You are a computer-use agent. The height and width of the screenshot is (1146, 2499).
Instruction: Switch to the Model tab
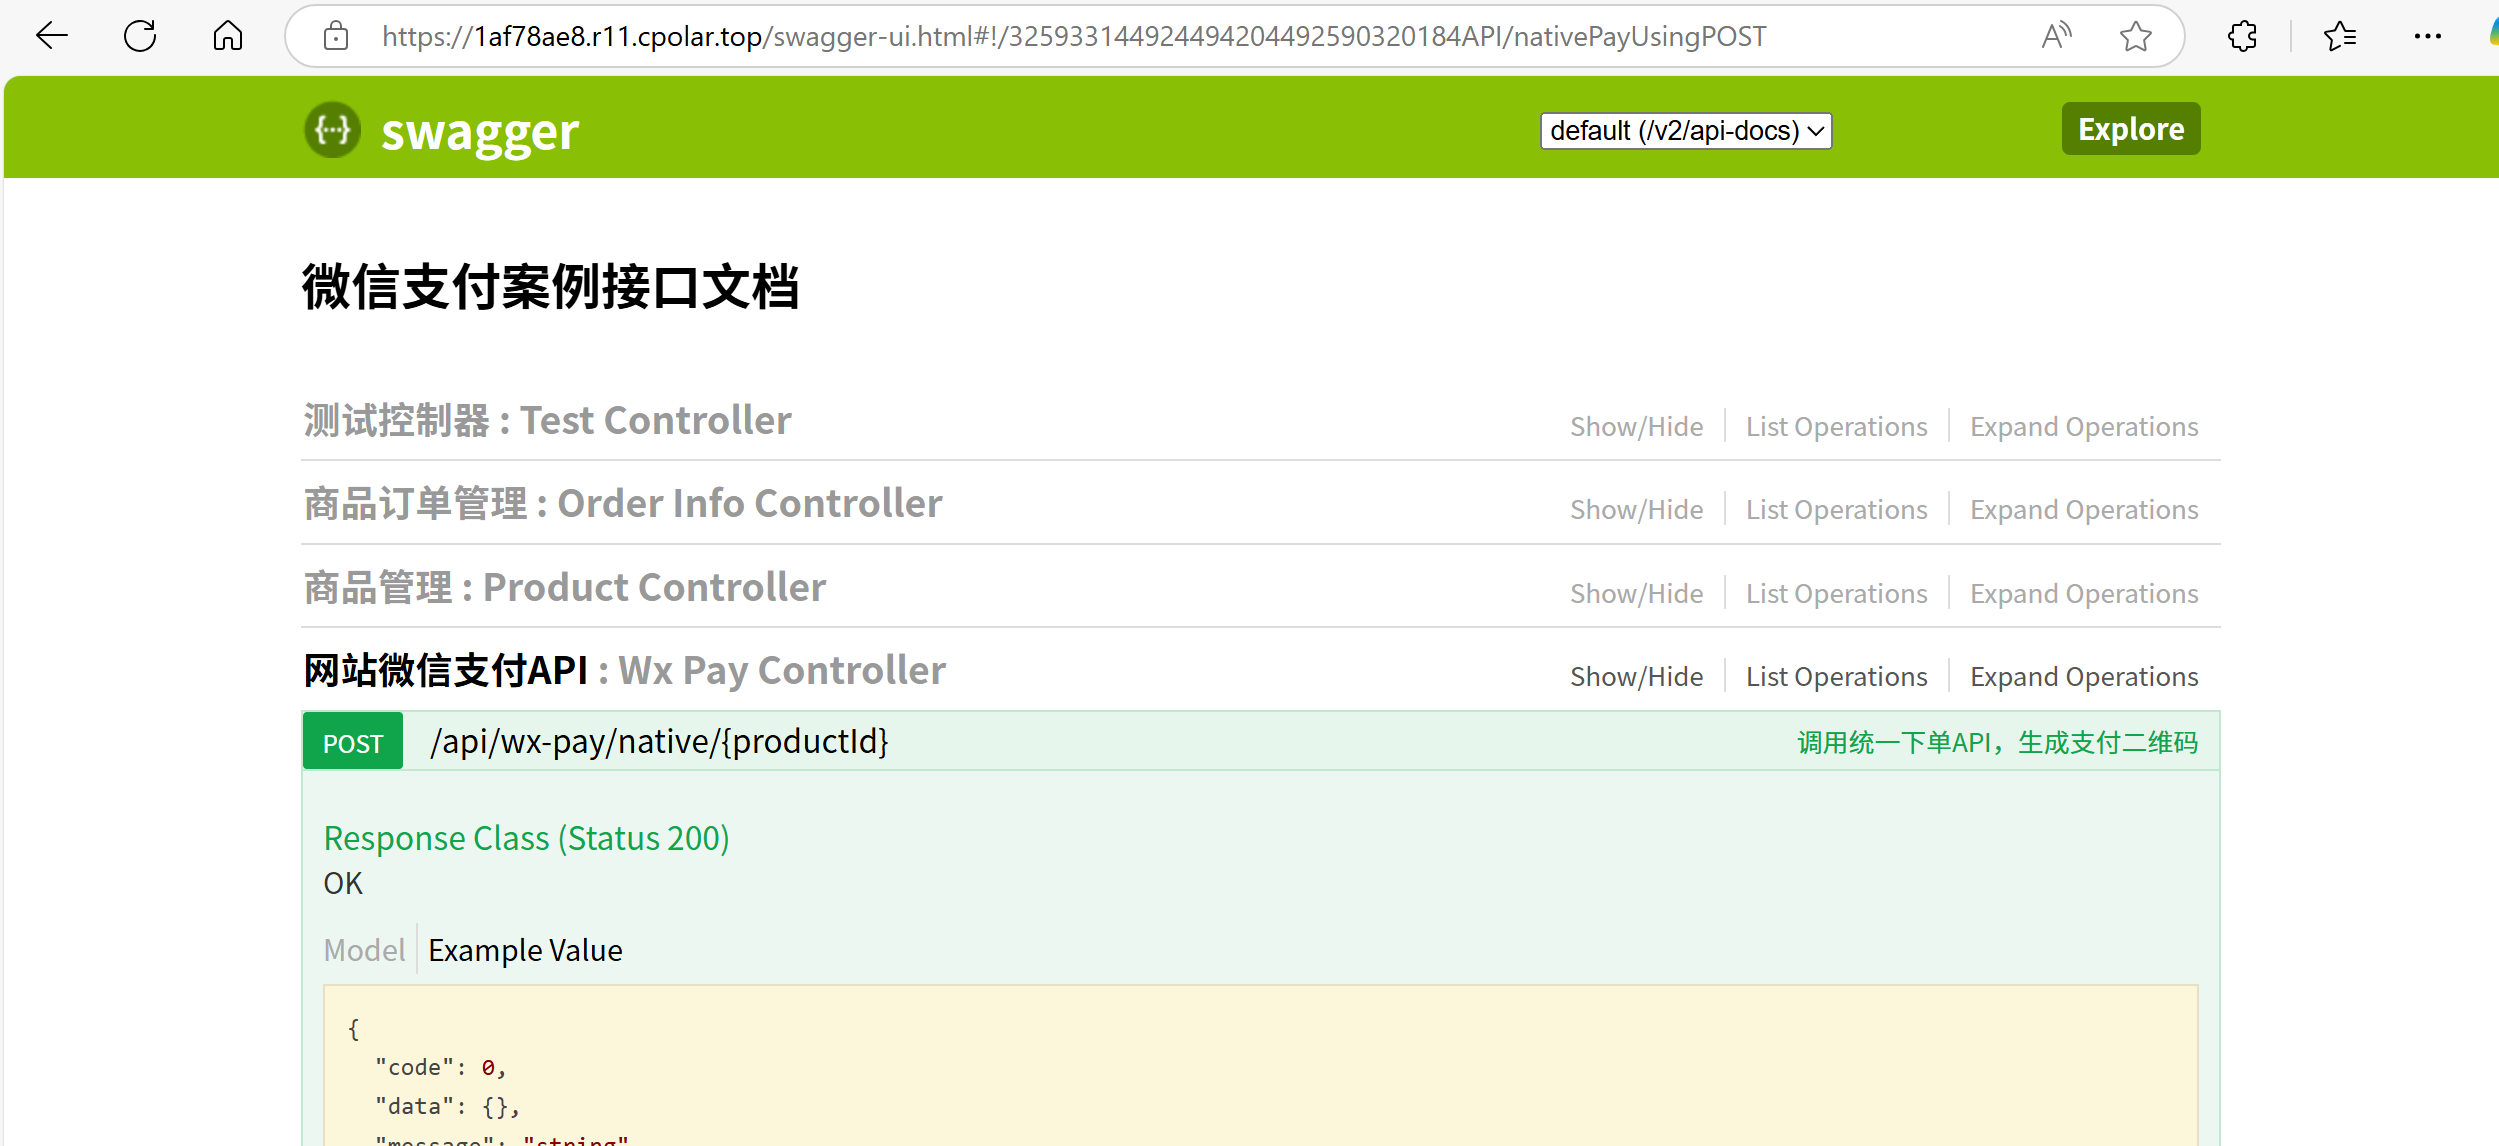[x=364, y=950]
